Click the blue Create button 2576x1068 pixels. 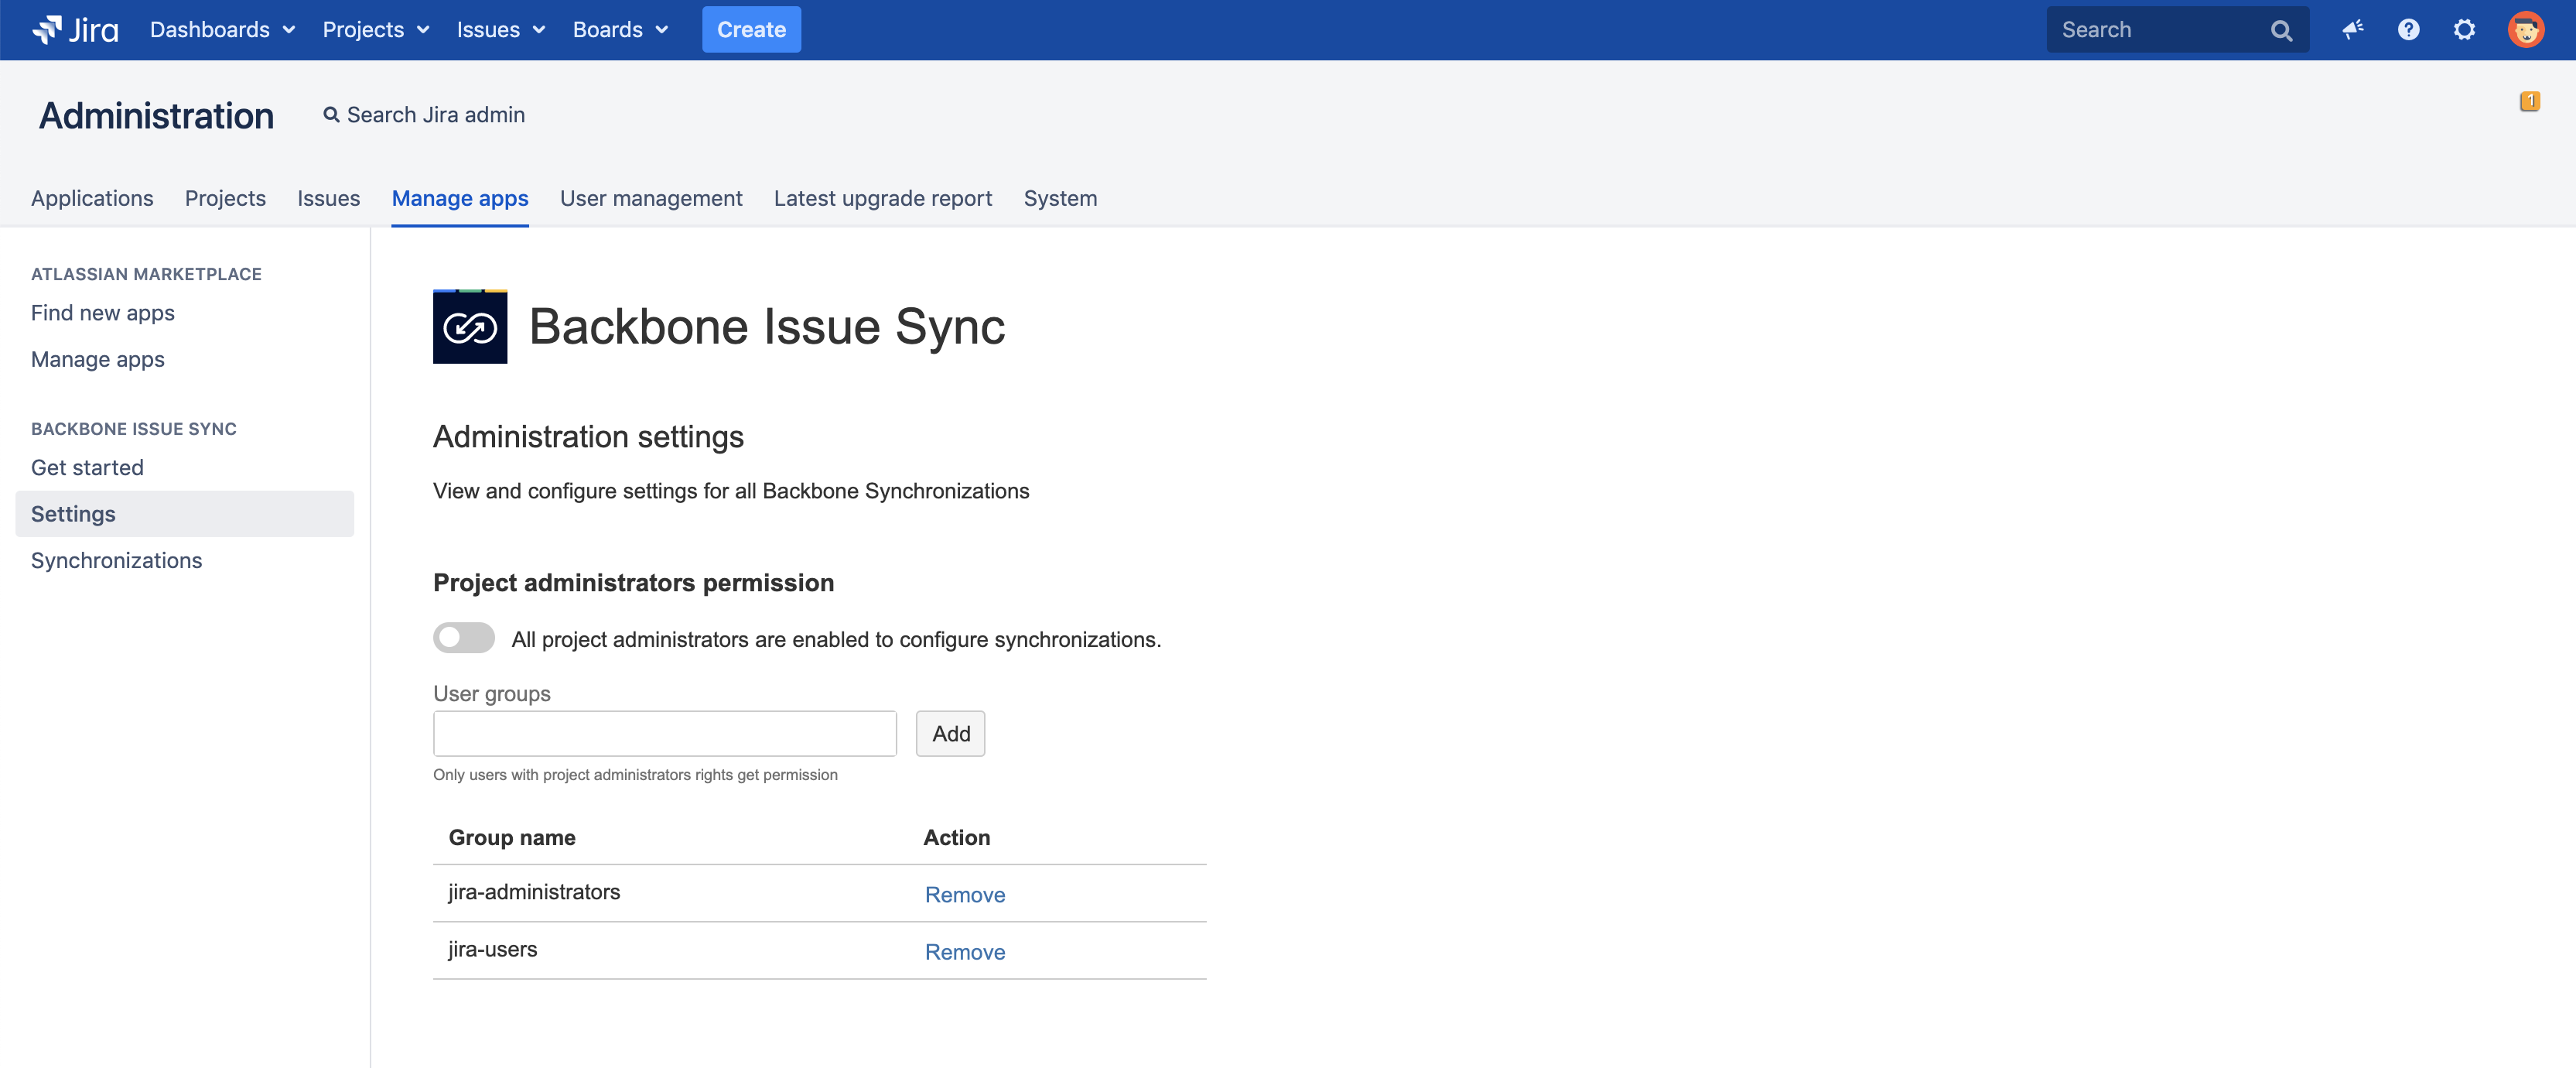pos(751,30)
